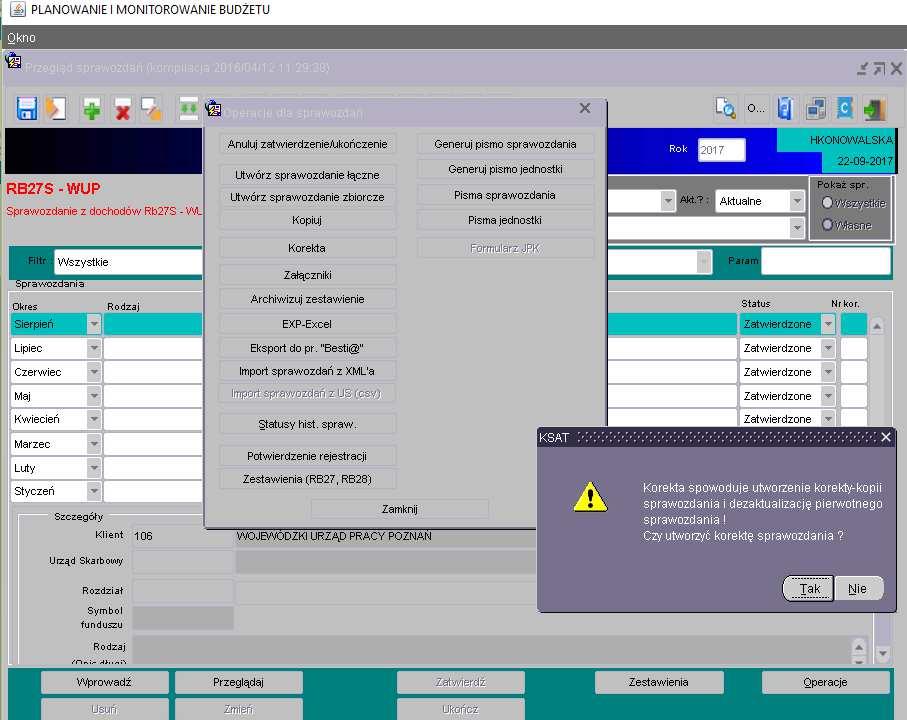
Task: Click the green arrows rows icon
Action: (x=188, y=109)
